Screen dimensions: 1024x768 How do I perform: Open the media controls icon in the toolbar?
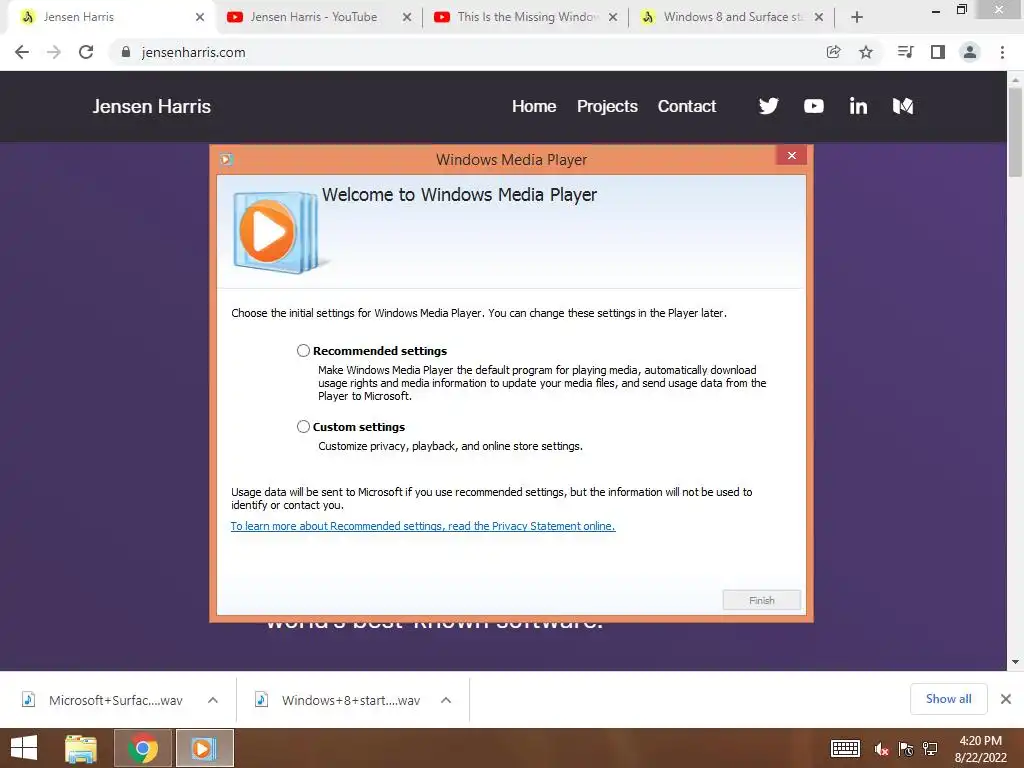click(x=905, y=52)
